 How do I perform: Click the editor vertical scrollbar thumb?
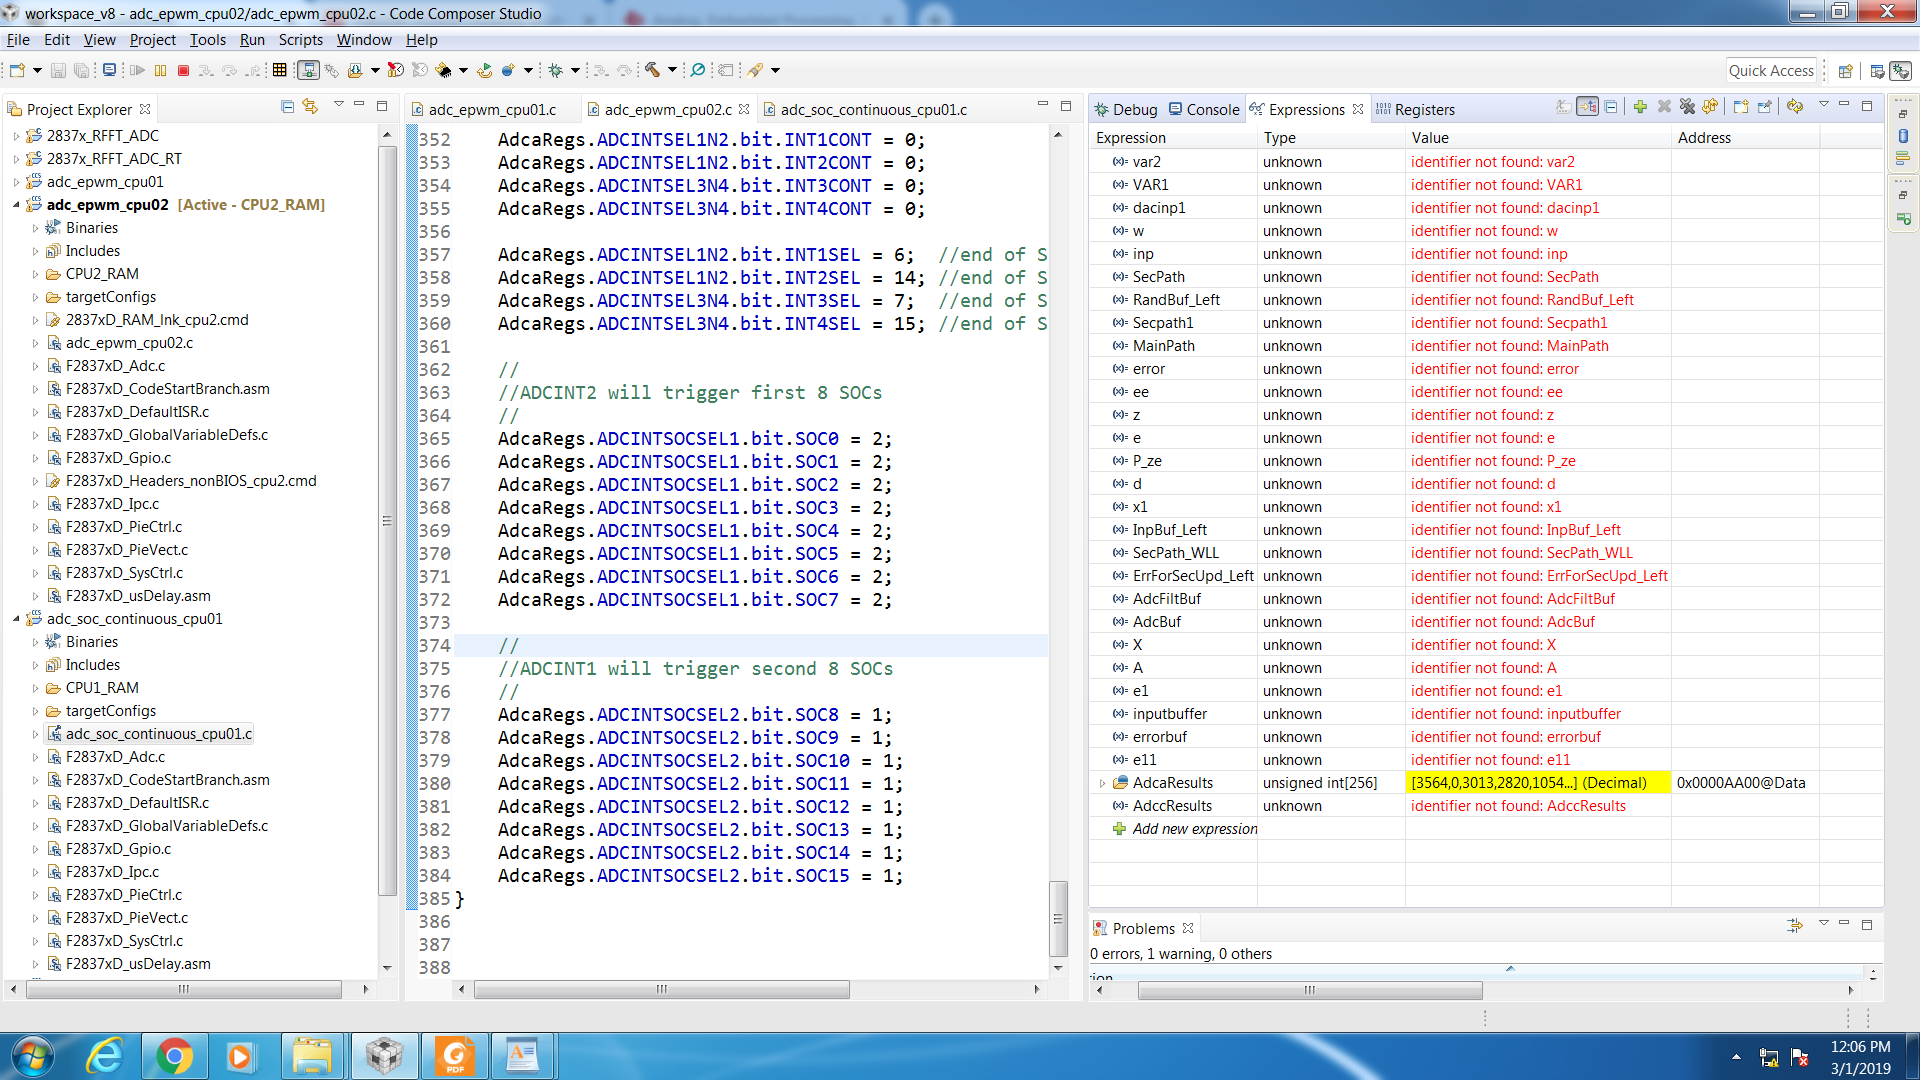[1058, 918]
